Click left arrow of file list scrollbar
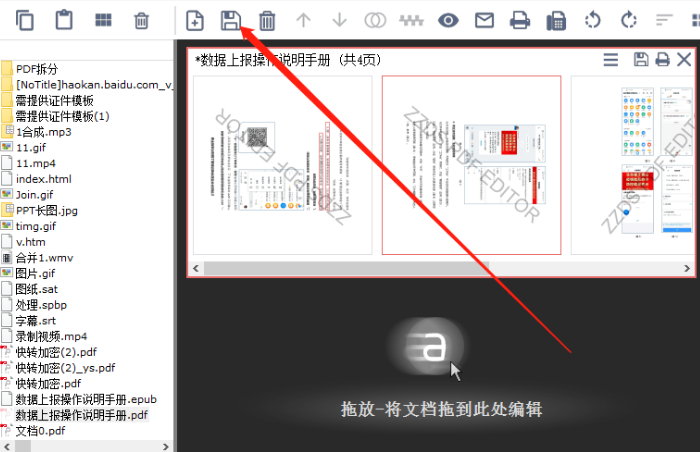Viewport: 700px width, 452px height. pos(7,446)
